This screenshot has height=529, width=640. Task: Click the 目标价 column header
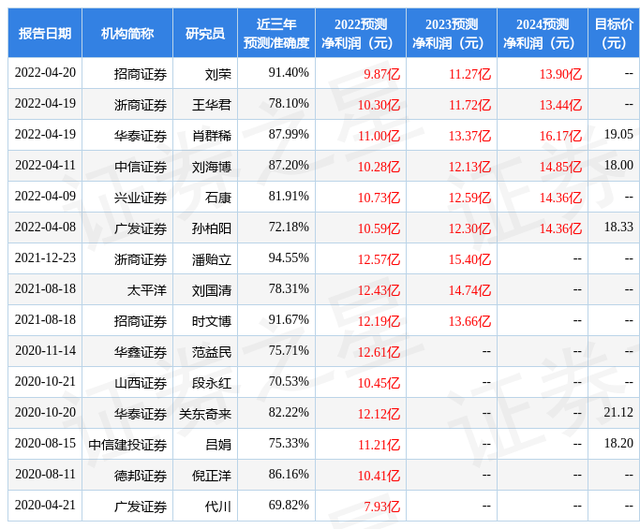point(614,33)
